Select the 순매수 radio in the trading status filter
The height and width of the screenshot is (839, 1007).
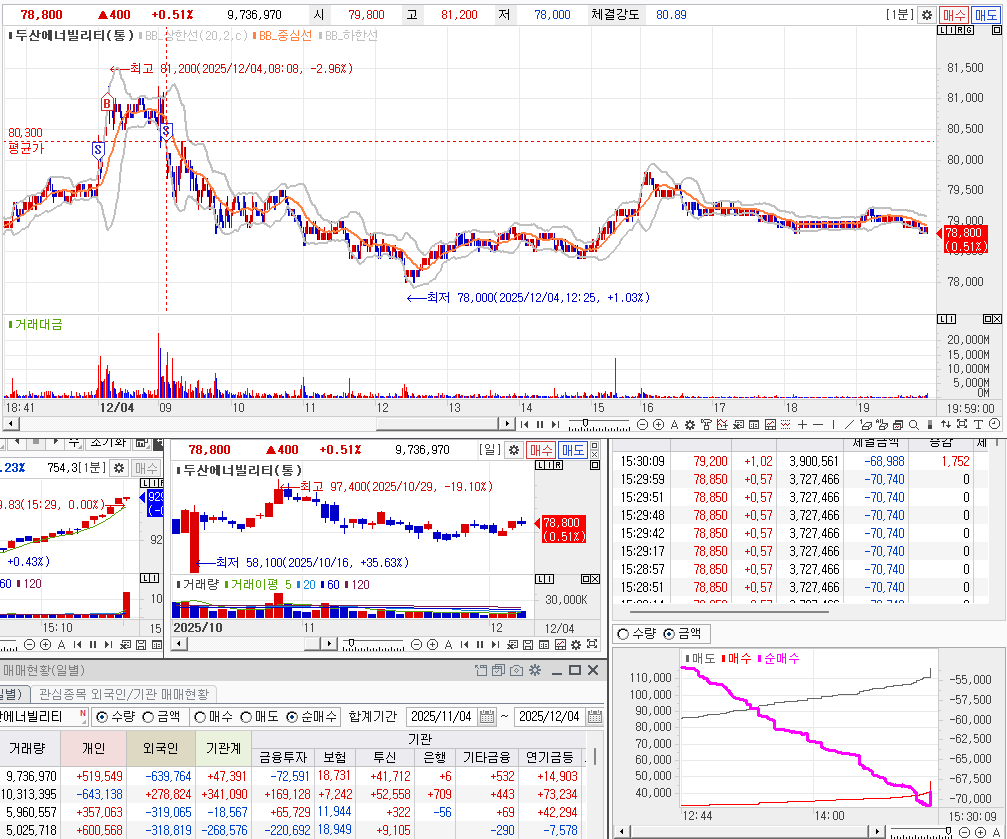pyautogui.click(x=292, y=717)
